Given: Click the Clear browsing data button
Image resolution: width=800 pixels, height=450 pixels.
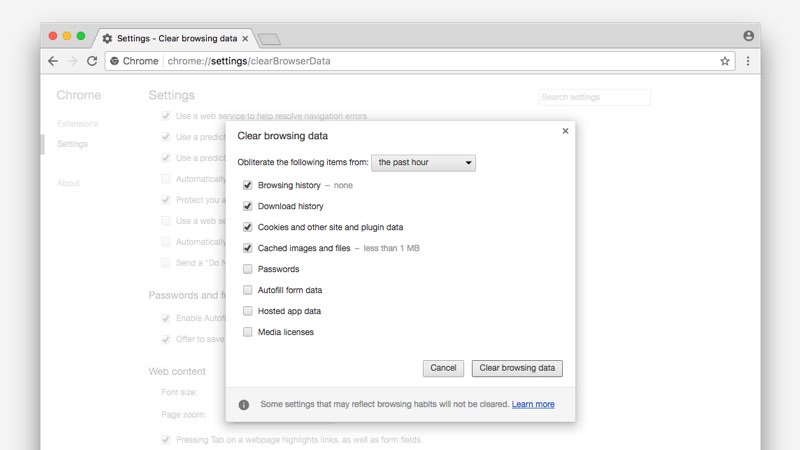Looking at the screenshot, I should coord(517,368).
